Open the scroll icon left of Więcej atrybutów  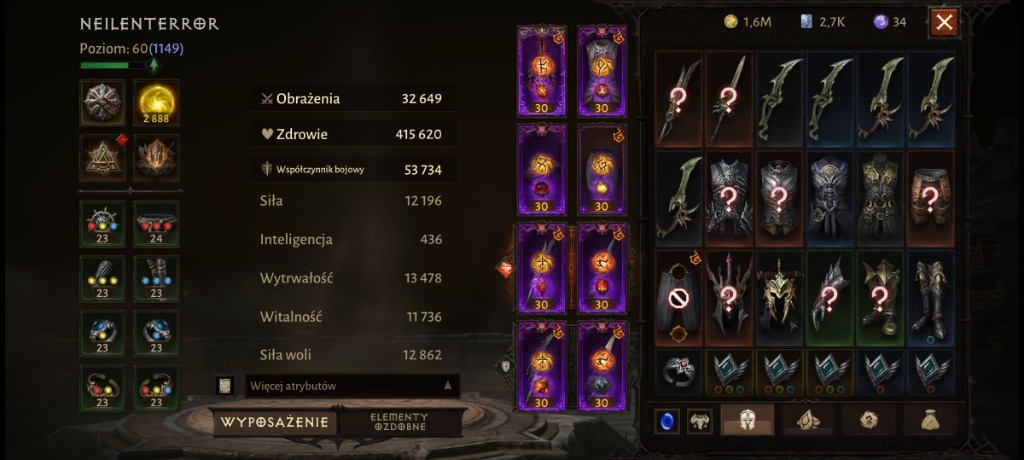[x=224, y=386]
